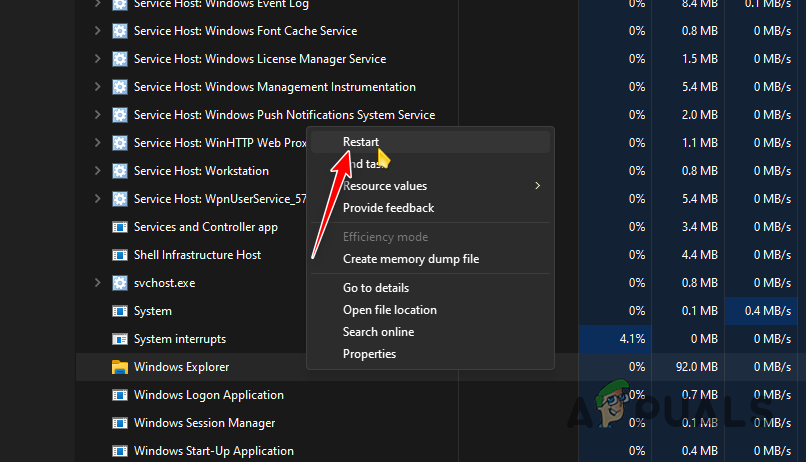Expand Windows Push Notifications System Service
Viewport: 806px width, 462px height.
pyautogui.click(x=97, y=115)
